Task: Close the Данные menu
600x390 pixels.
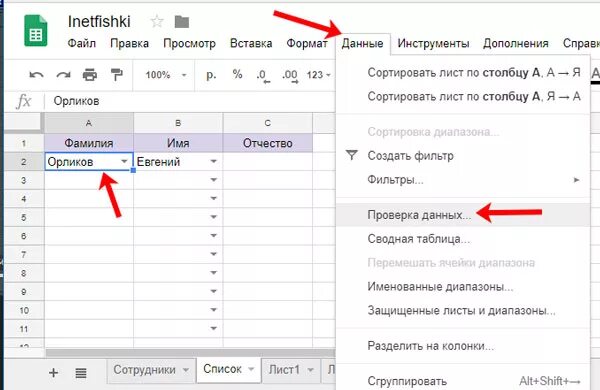Action: pos(362,43)
